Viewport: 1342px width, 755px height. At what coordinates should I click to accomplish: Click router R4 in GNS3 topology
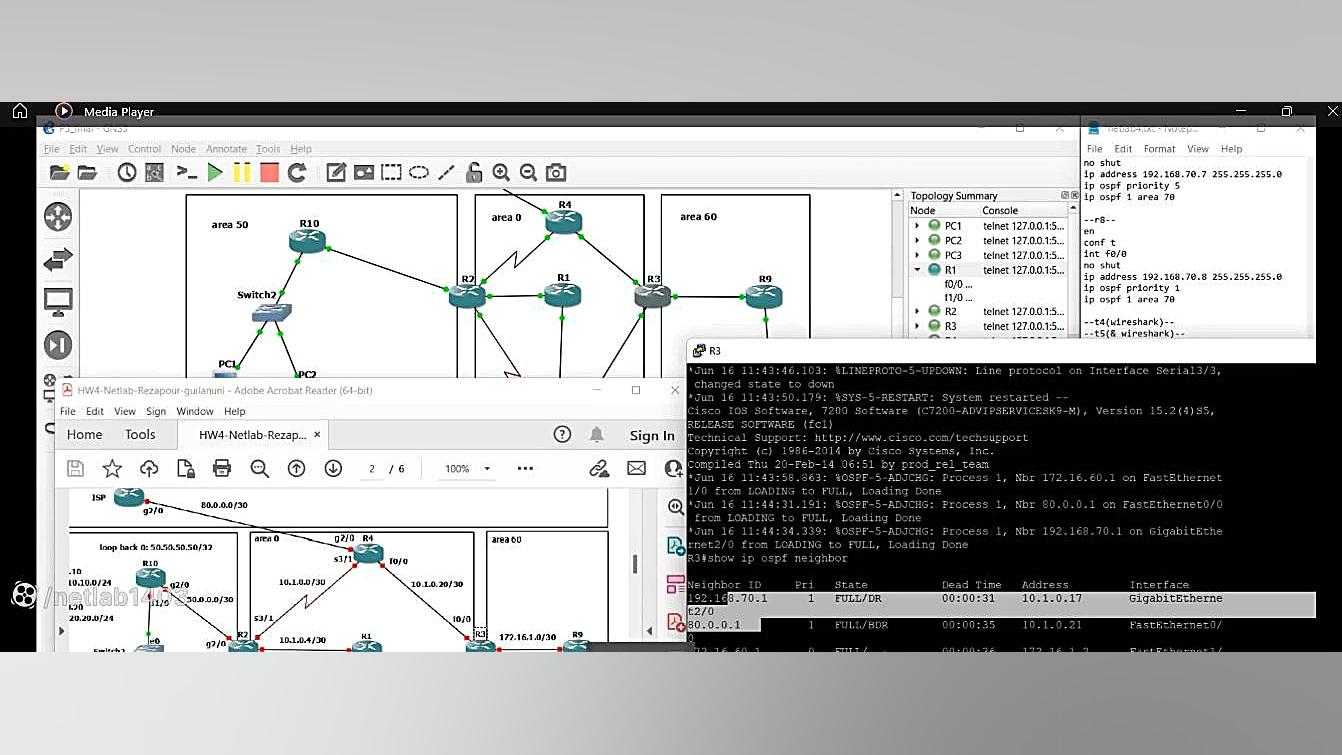pos(563,222)
